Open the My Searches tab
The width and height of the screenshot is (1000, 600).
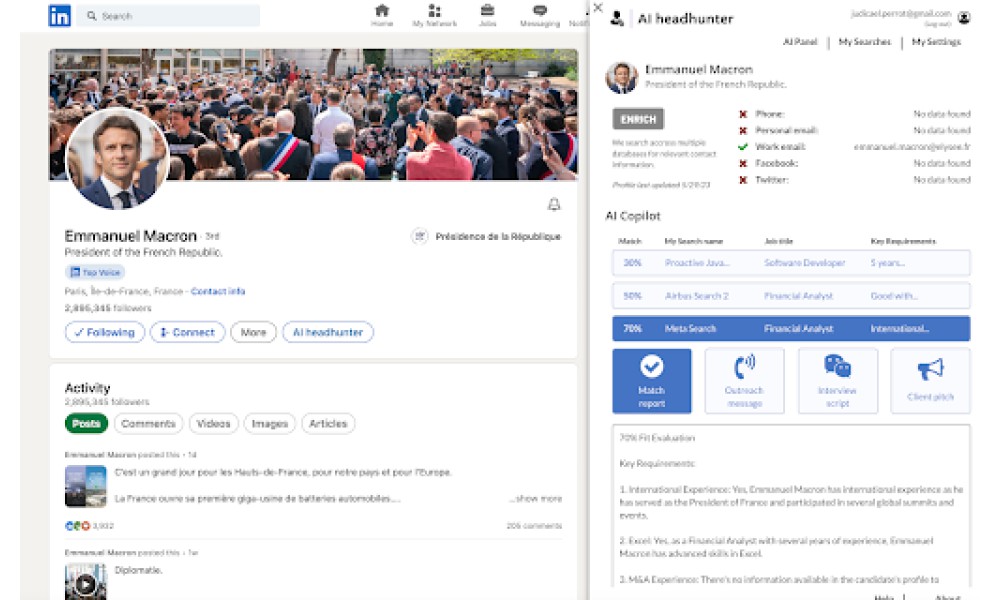point(864,41)
